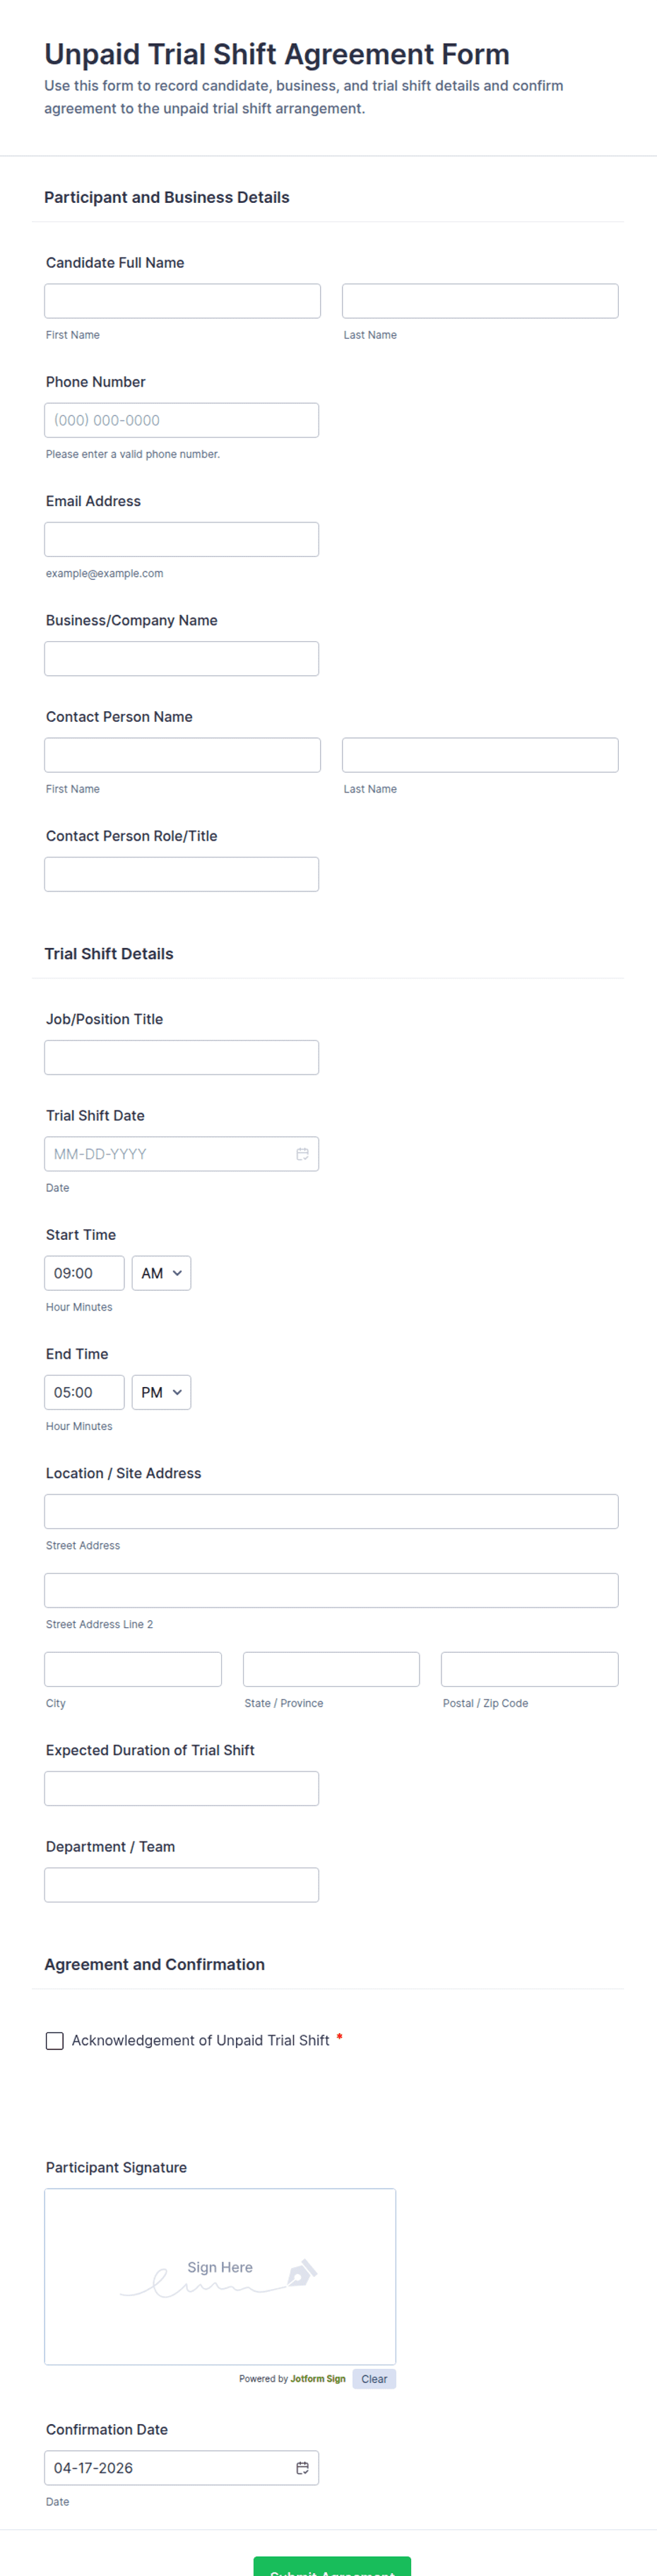Viewport: 657px width, 2576px height.
Task: Open the Jotform Sign link
Action: 317,2378
